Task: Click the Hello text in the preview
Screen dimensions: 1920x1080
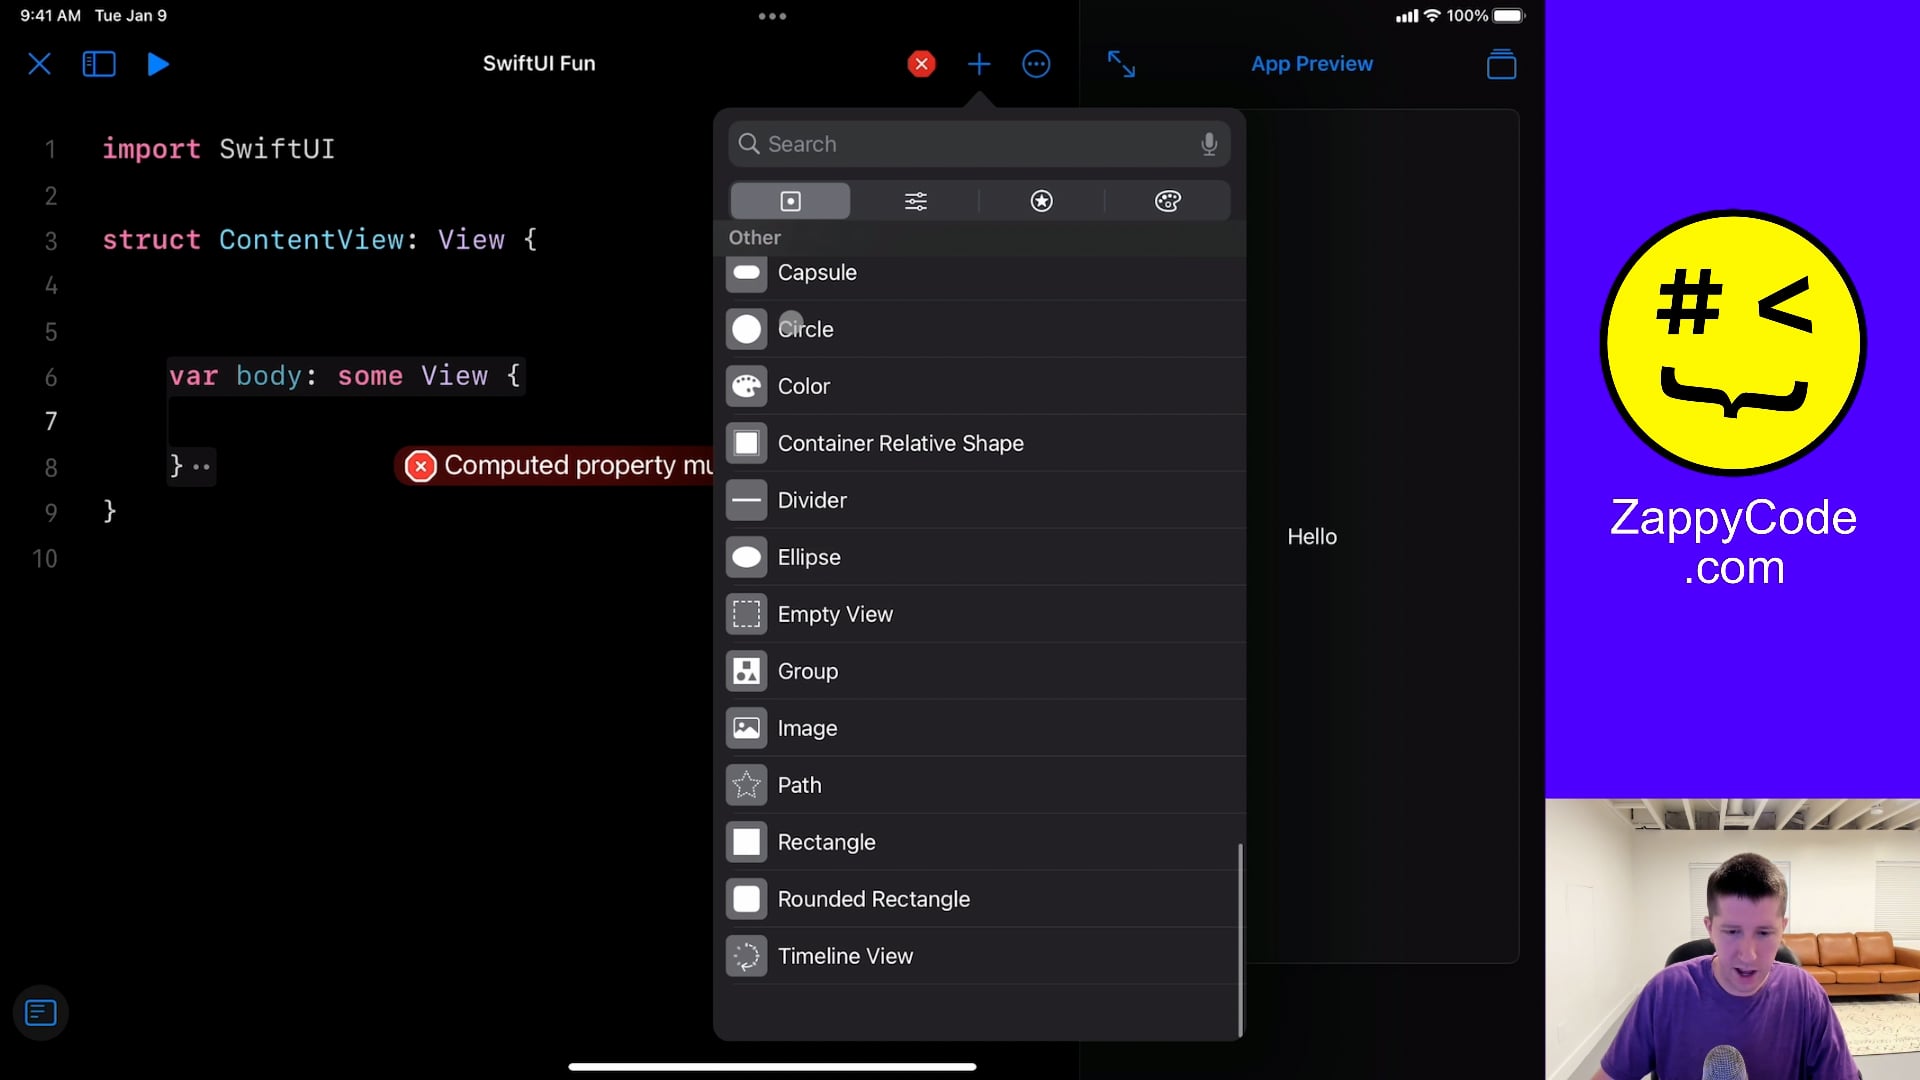Action: pos(1312,537)
